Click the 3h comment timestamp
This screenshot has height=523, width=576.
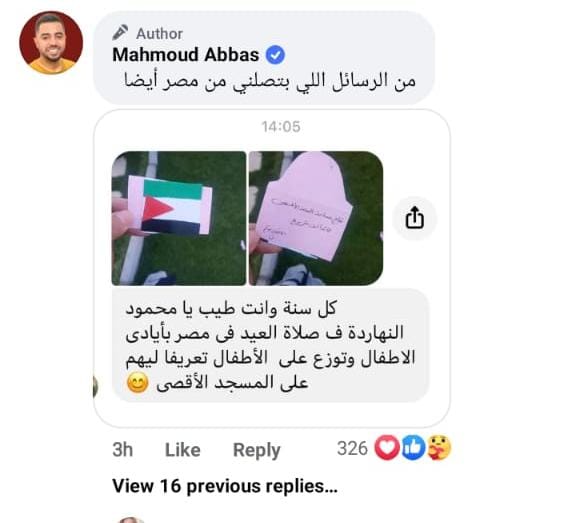click(123, 450)
